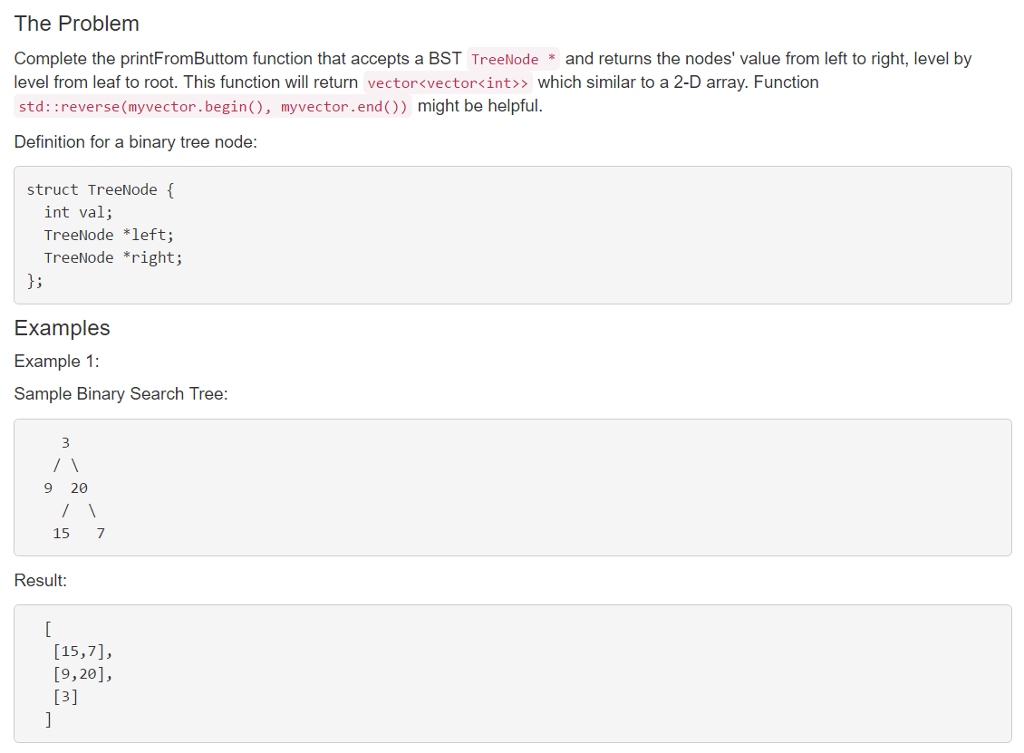Click the "Definition for a binary tree node" text
1024x753 pixels.
136,142
